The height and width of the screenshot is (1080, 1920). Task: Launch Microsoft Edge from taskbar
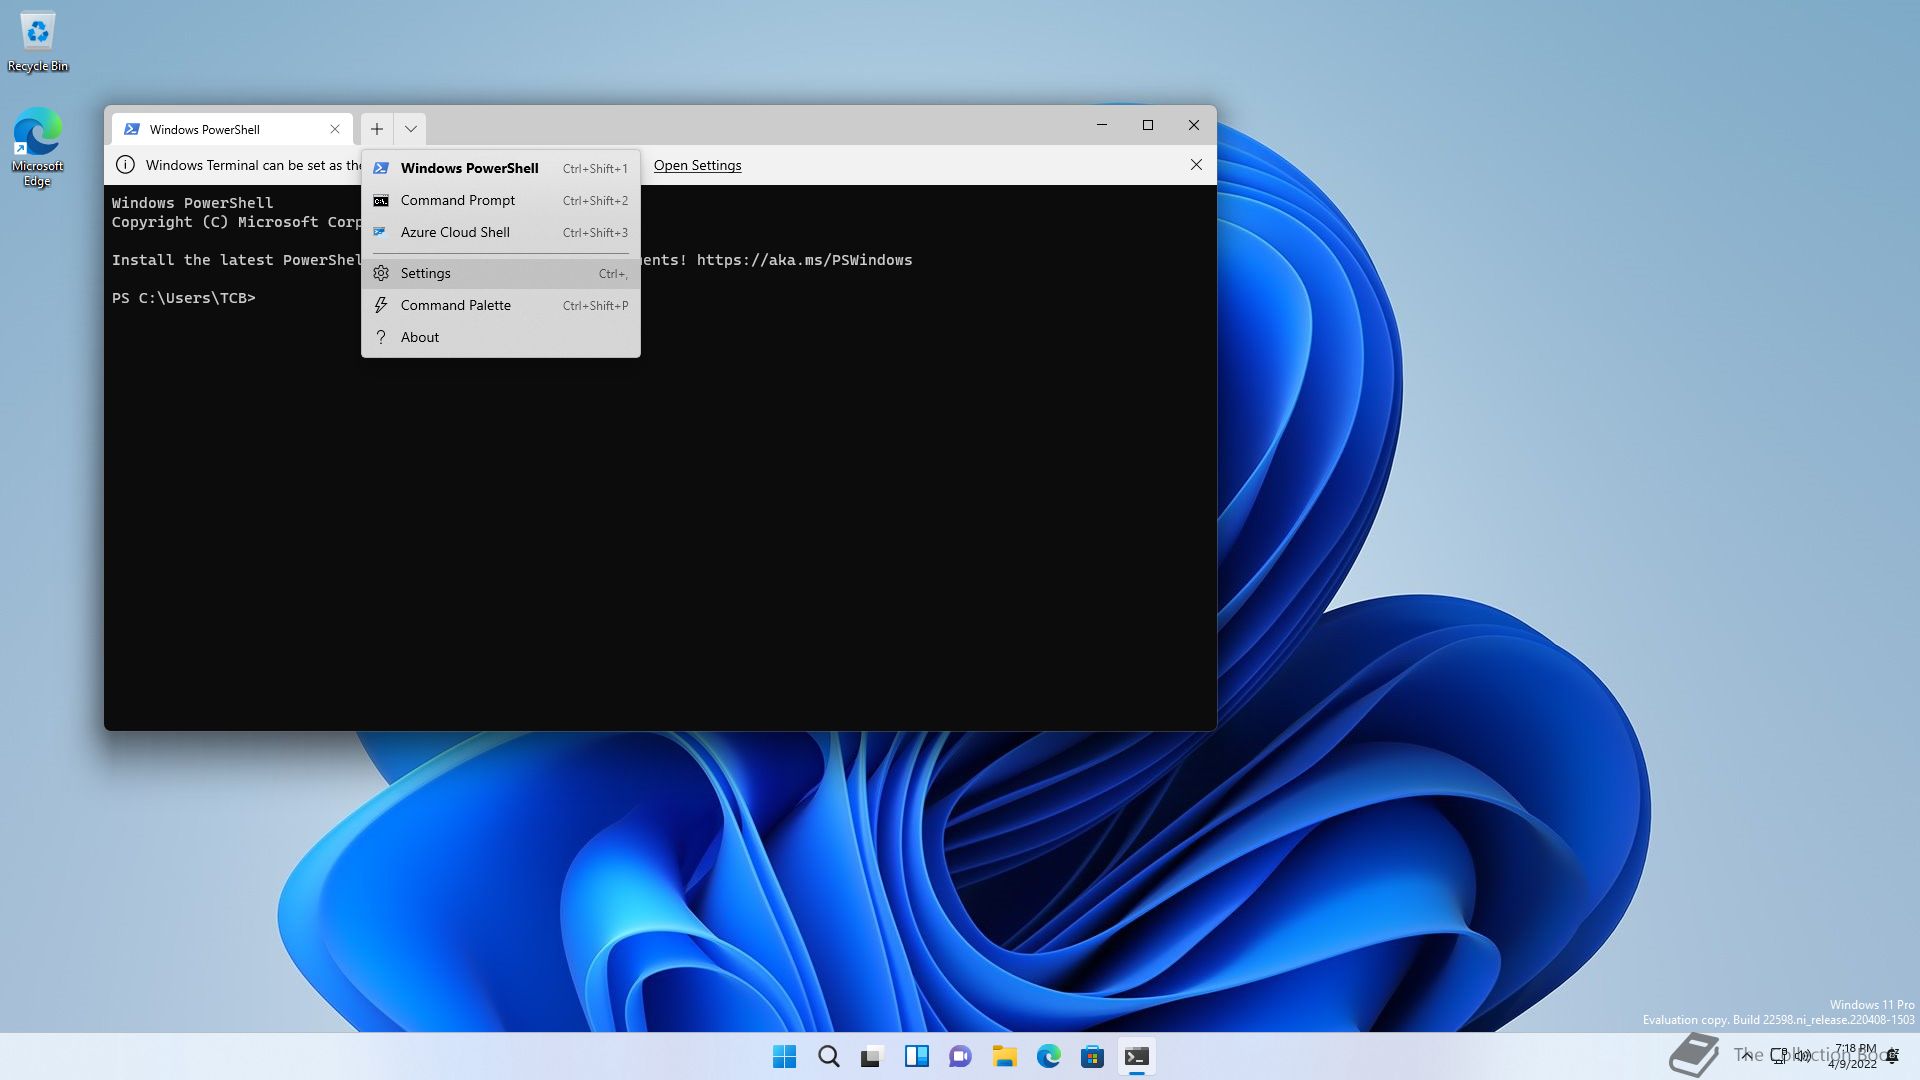[x=1048, y=1056]
